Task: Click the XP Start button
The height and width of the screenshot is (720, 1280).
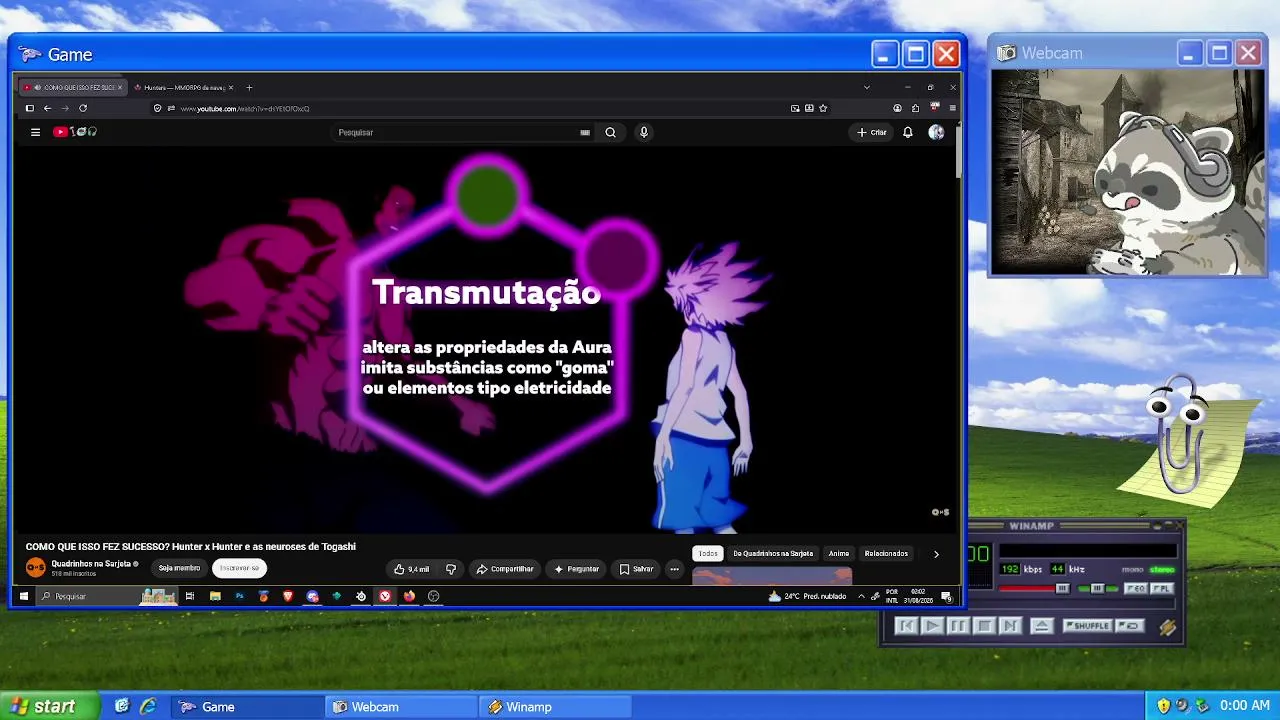Action: (x=50, y=706)
